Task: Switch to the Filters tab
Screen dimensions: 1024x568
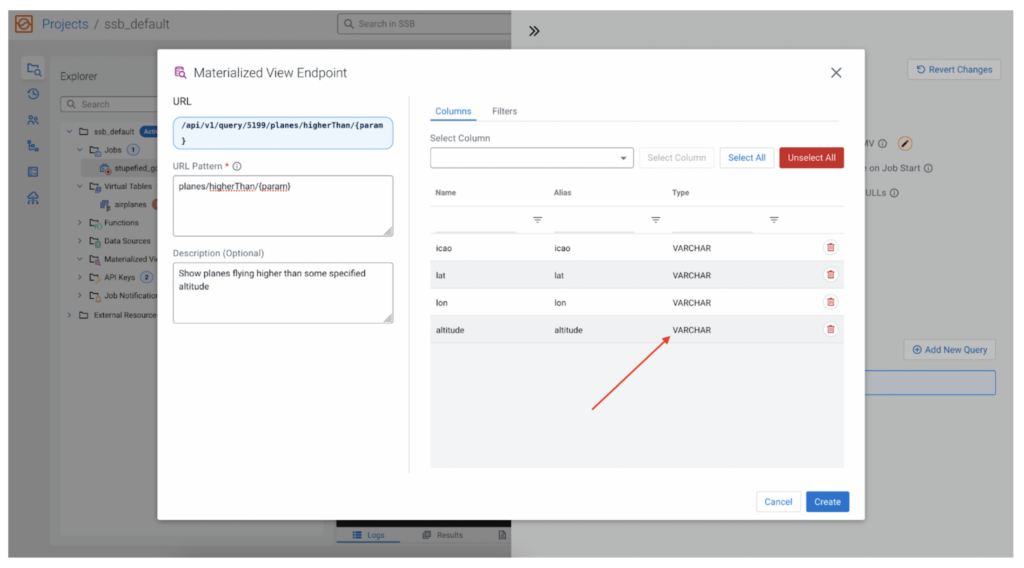Action: click(x=504, y=112)
